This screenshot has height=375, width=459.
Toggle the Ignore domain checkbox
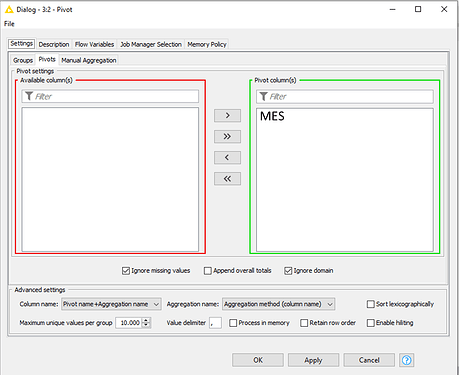click(x=288, y=271)
